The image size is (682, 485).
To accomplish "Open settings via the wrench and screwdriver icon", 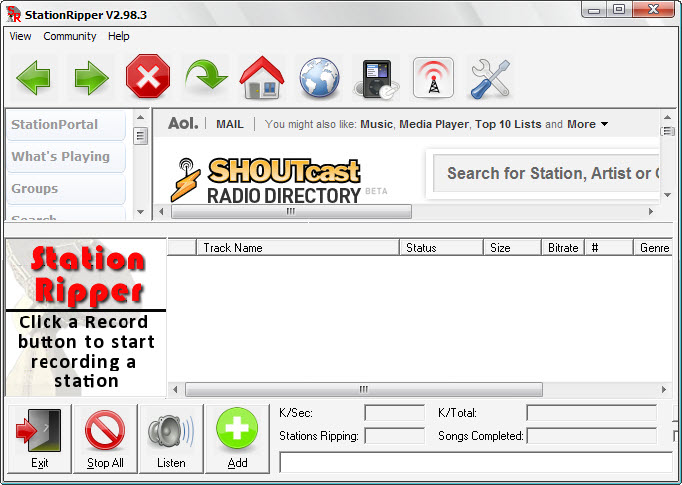I will (x=490, y=78).
